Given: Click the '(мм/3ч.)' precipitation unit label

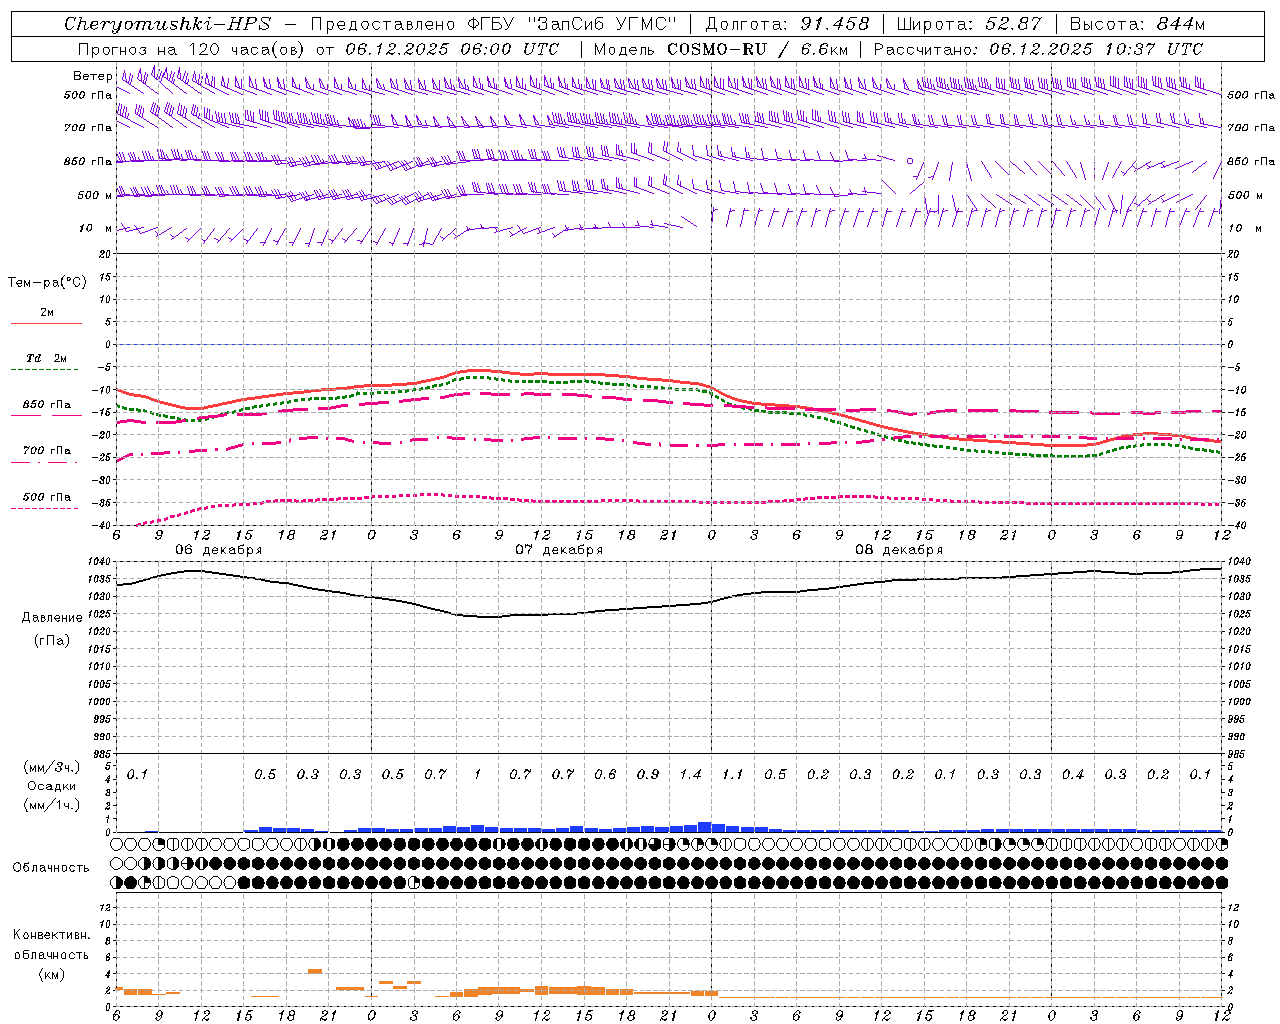Looking at the screenshot, I should (x=51, y=767).
